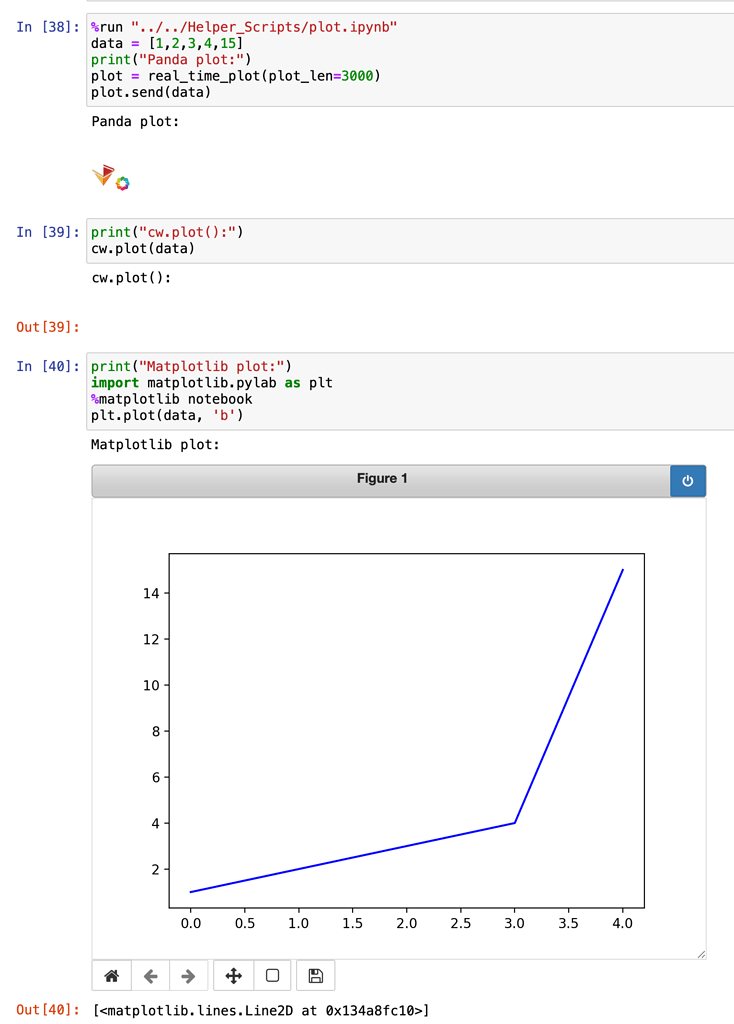
Task: Stop figure interaction with the blue power button
Action: click(688, 481)
